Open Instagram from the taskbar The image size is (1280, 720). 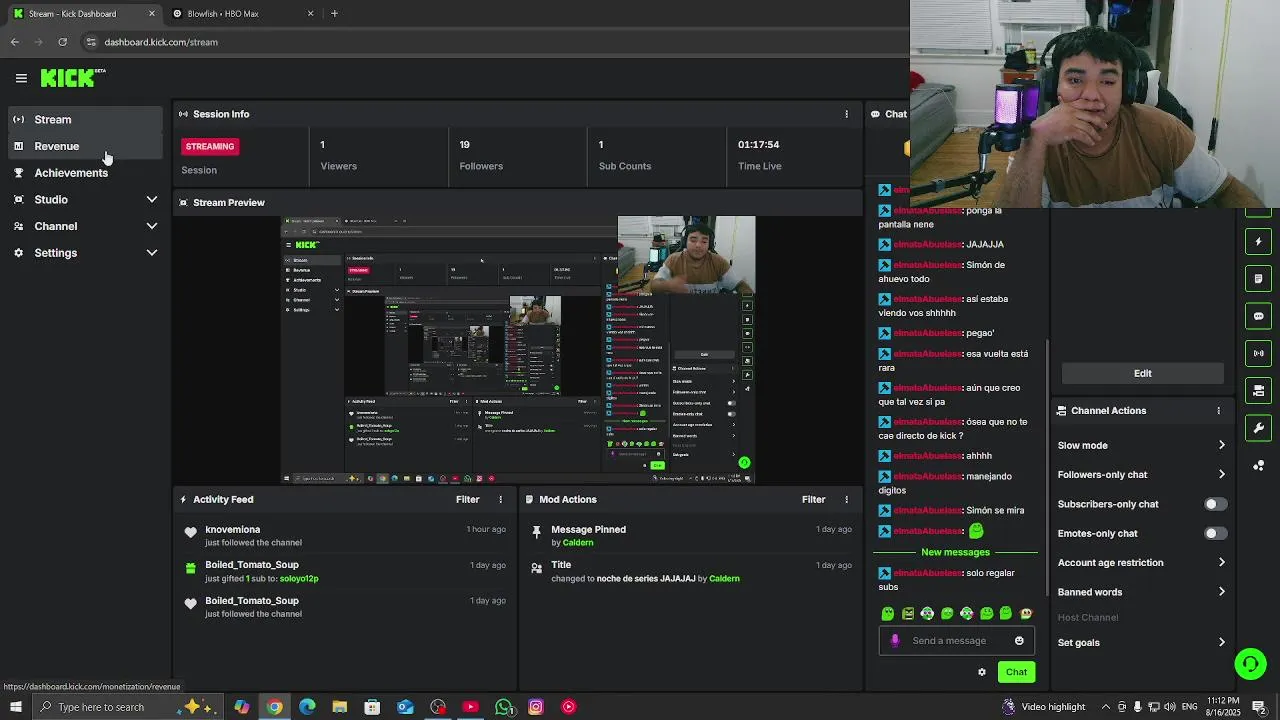tap(536, 707)
